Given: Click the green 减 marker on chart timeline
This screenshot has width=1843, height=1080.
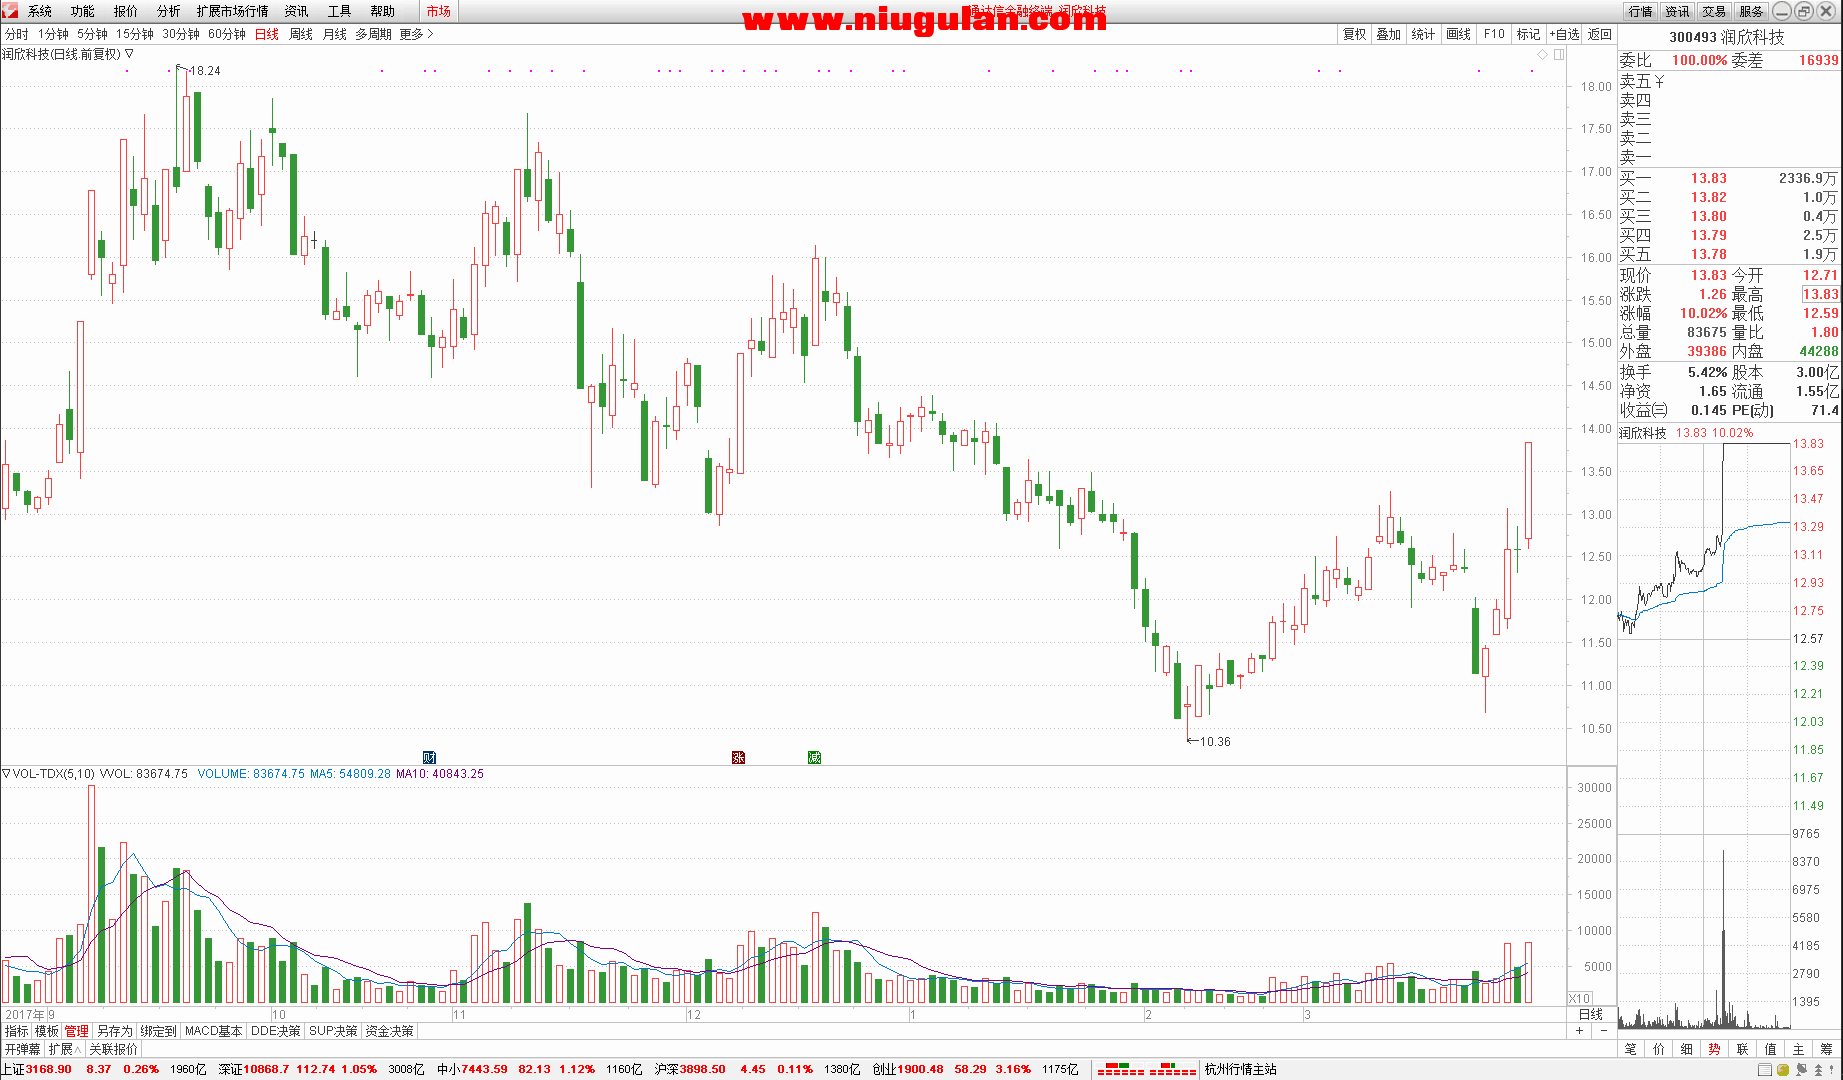Looking at the screenshot, I should (814, 757).
